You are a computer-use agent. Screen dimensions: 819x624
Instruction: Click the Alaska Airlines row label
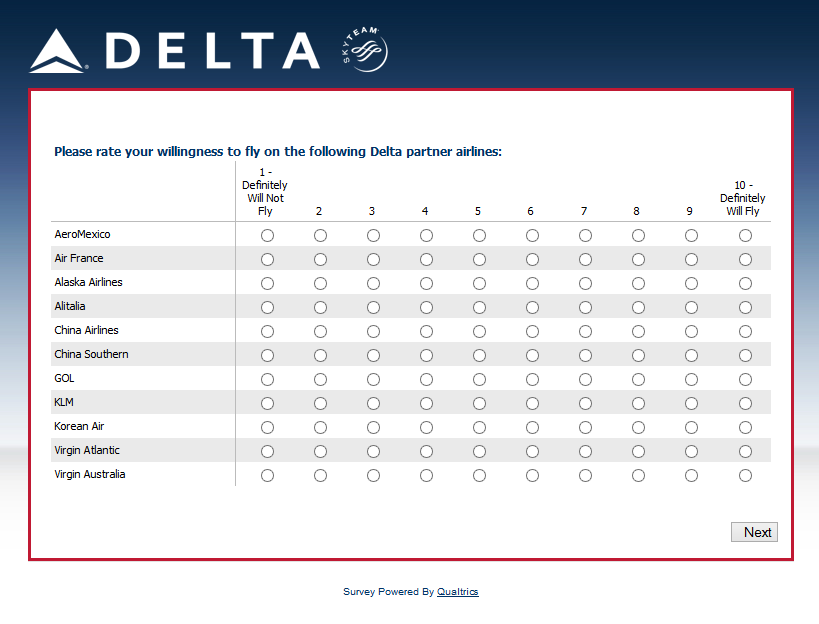coord(88,282)
